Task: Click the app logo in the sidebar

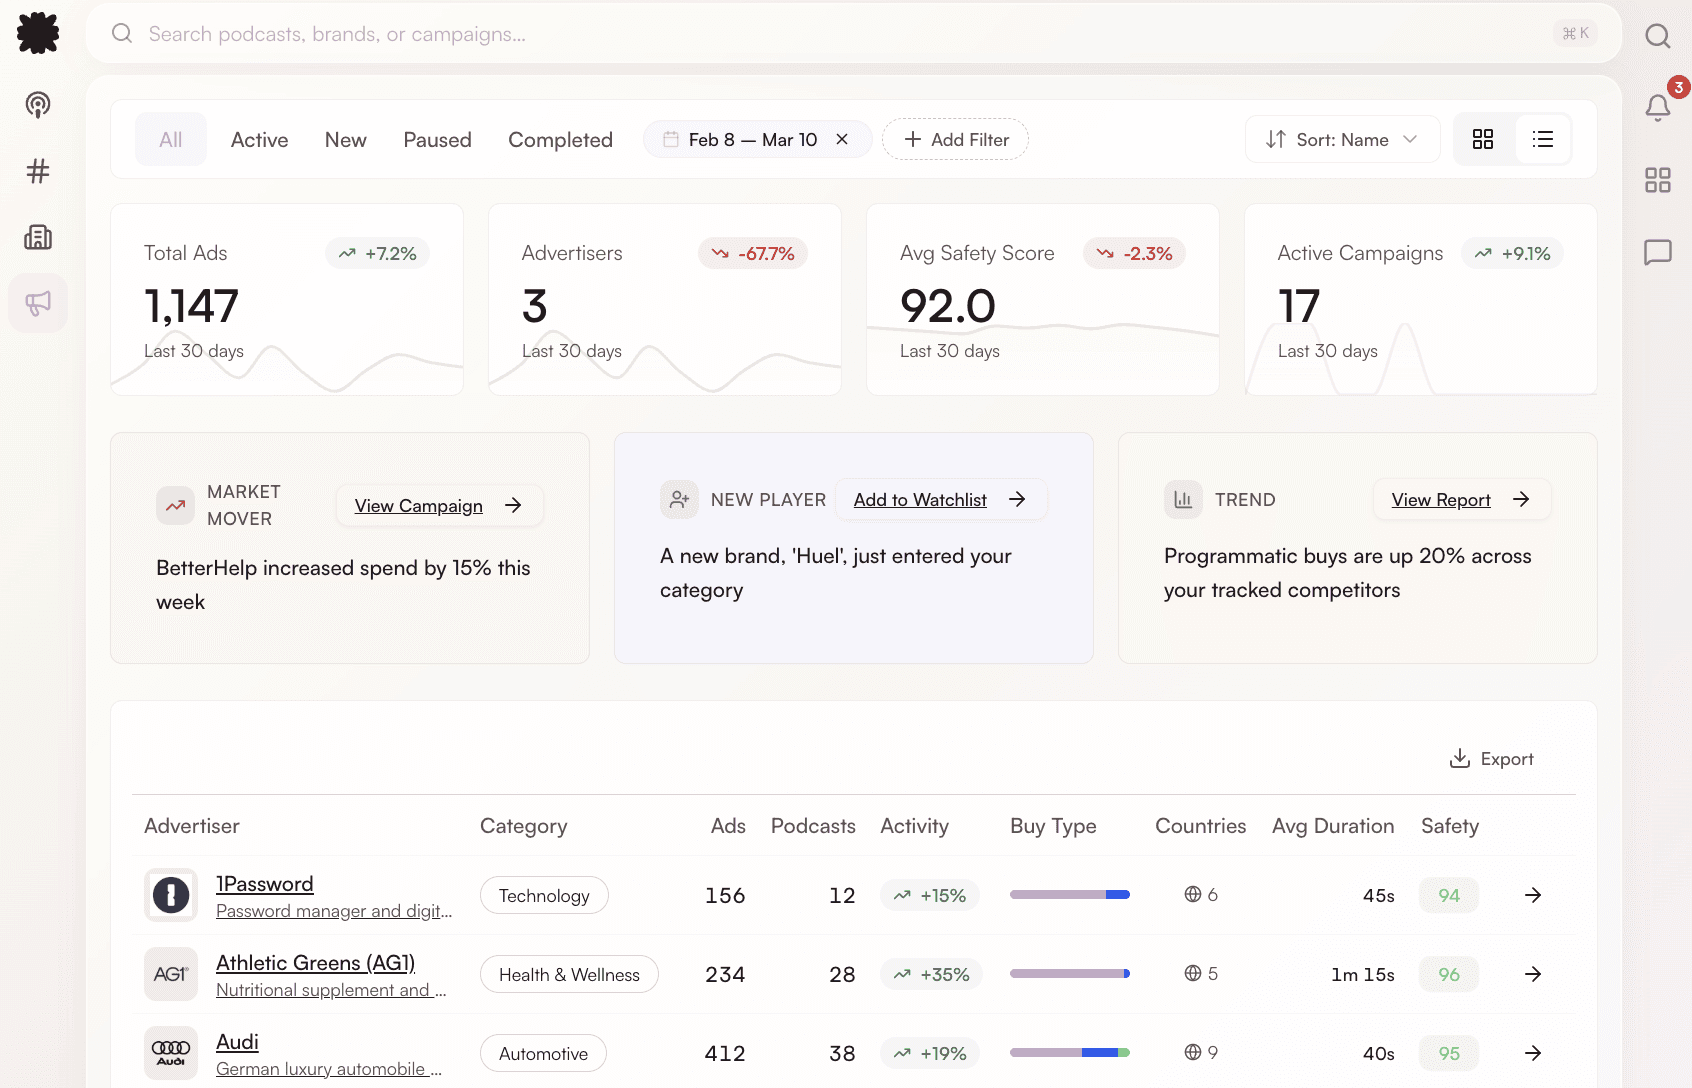Action: (38, 33)
